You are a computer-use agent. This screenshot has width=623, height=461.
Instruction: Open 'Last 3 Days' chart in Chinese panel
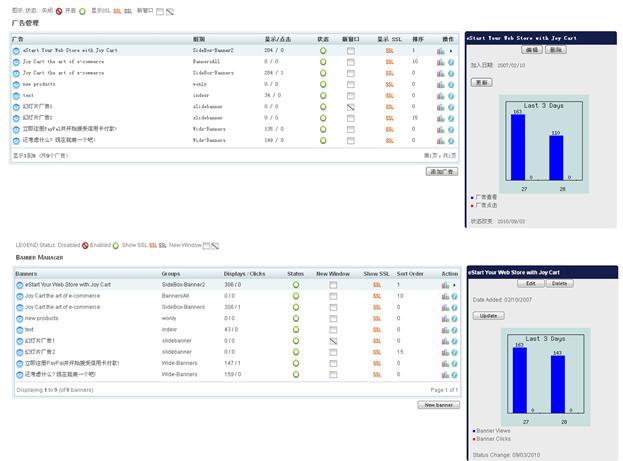(x=544, y=144)
